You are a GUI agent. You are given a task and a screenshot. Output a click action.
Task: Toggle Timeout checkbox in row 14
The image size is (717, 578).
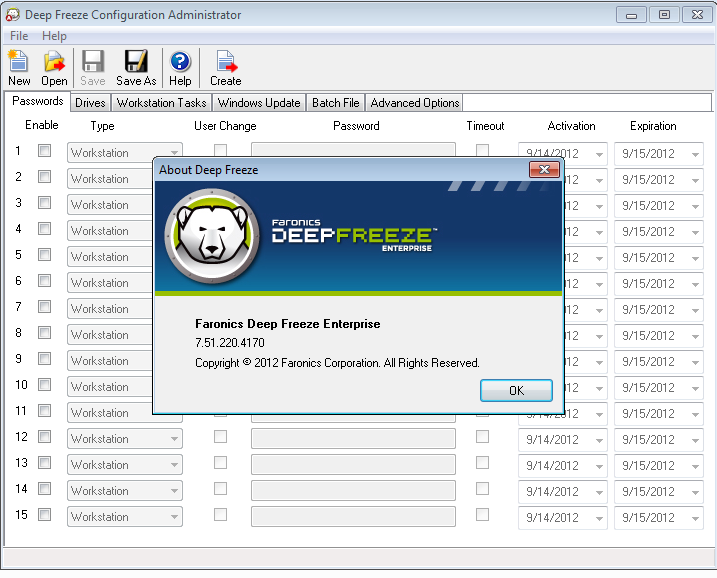click(482, 488)
